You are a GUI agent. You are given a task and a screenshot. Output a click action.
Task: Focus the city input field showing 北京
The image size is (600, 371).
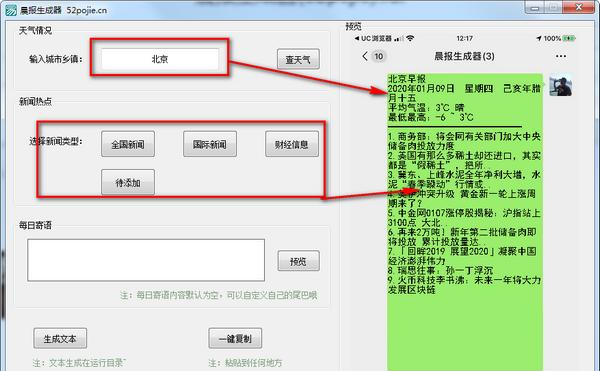click(160, 59)
